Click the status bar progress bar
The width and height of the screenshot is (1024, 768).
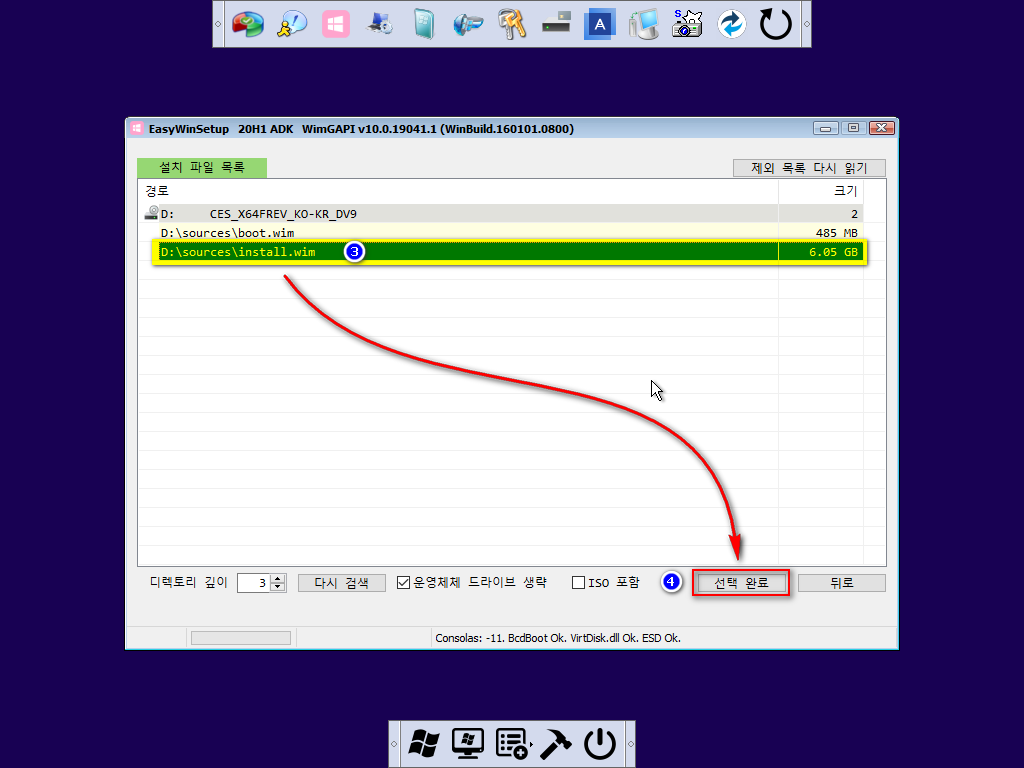[240, 638]
